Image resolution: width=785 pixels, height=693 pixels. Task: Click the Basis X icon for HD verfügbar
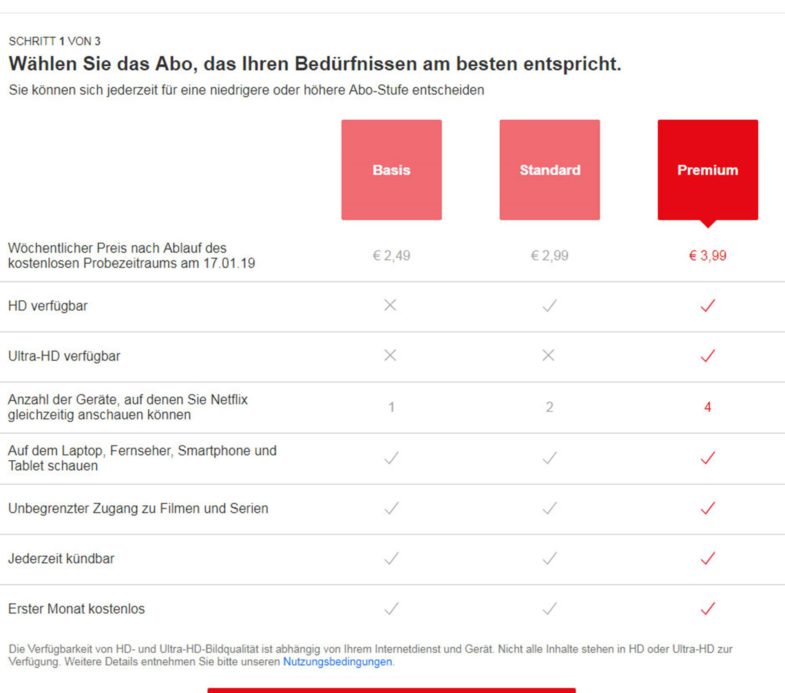390,305
